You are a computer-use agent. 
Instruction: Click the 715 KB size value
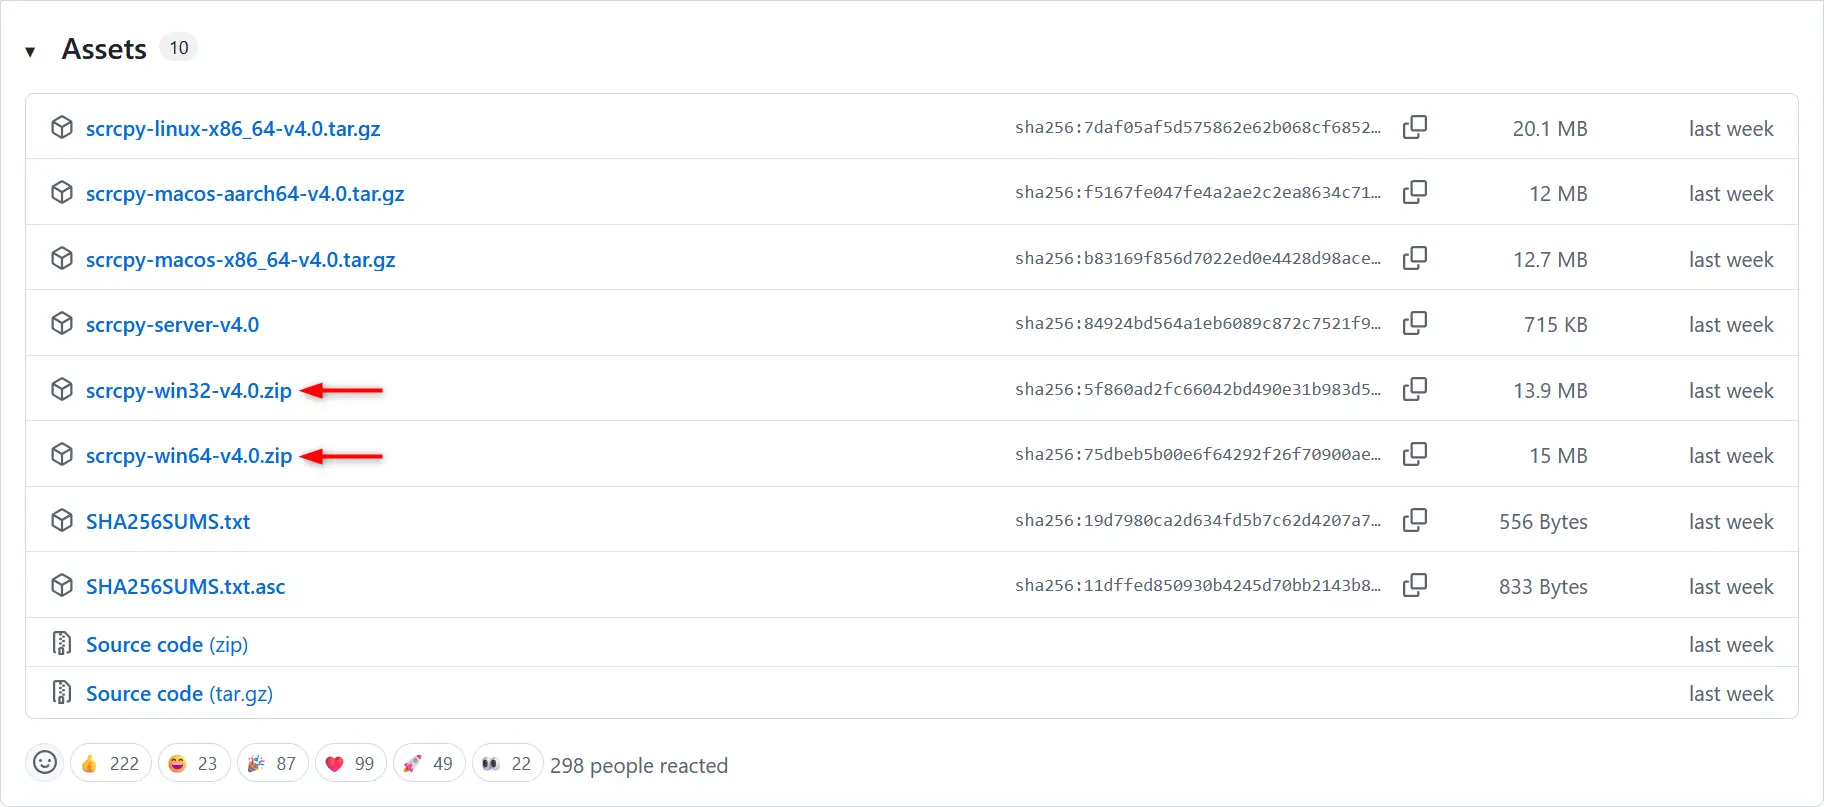tap(1556, 324)
